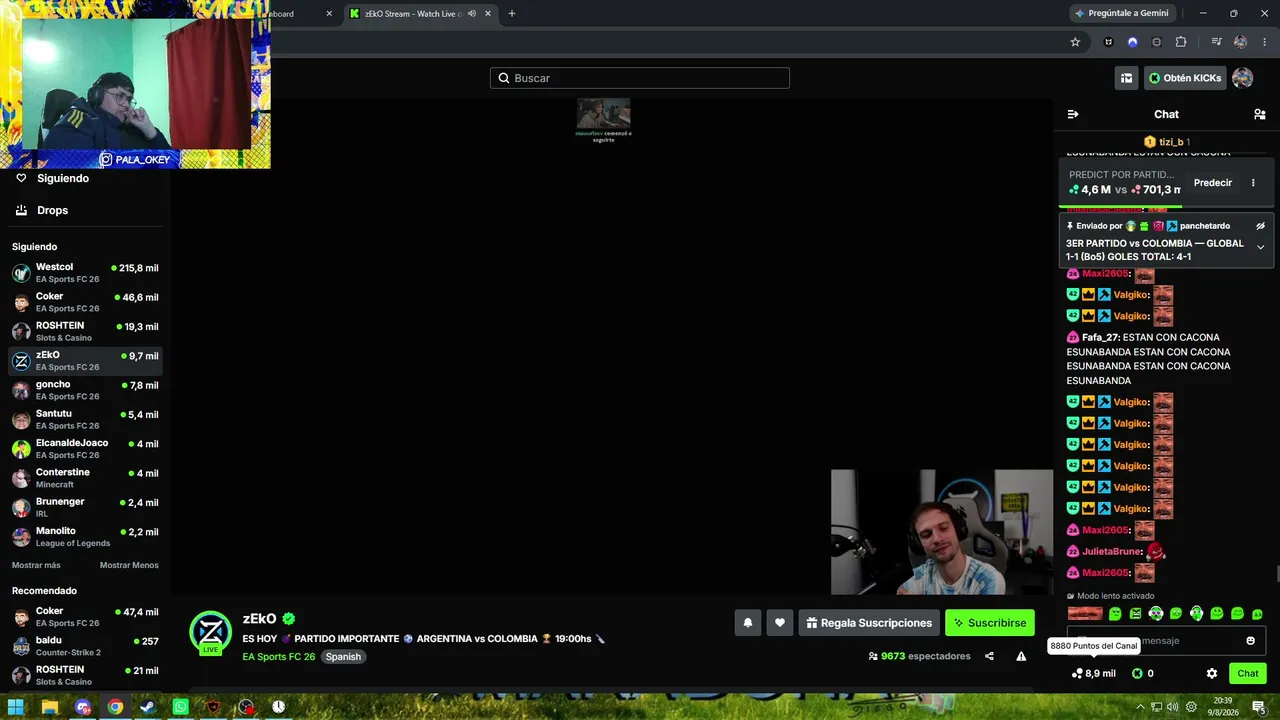Image resolution: width=1280 pixels, height=720 pixels.
Task: Open the chat users list icon
Action: pyautogui.click(x=1260, y=114)
